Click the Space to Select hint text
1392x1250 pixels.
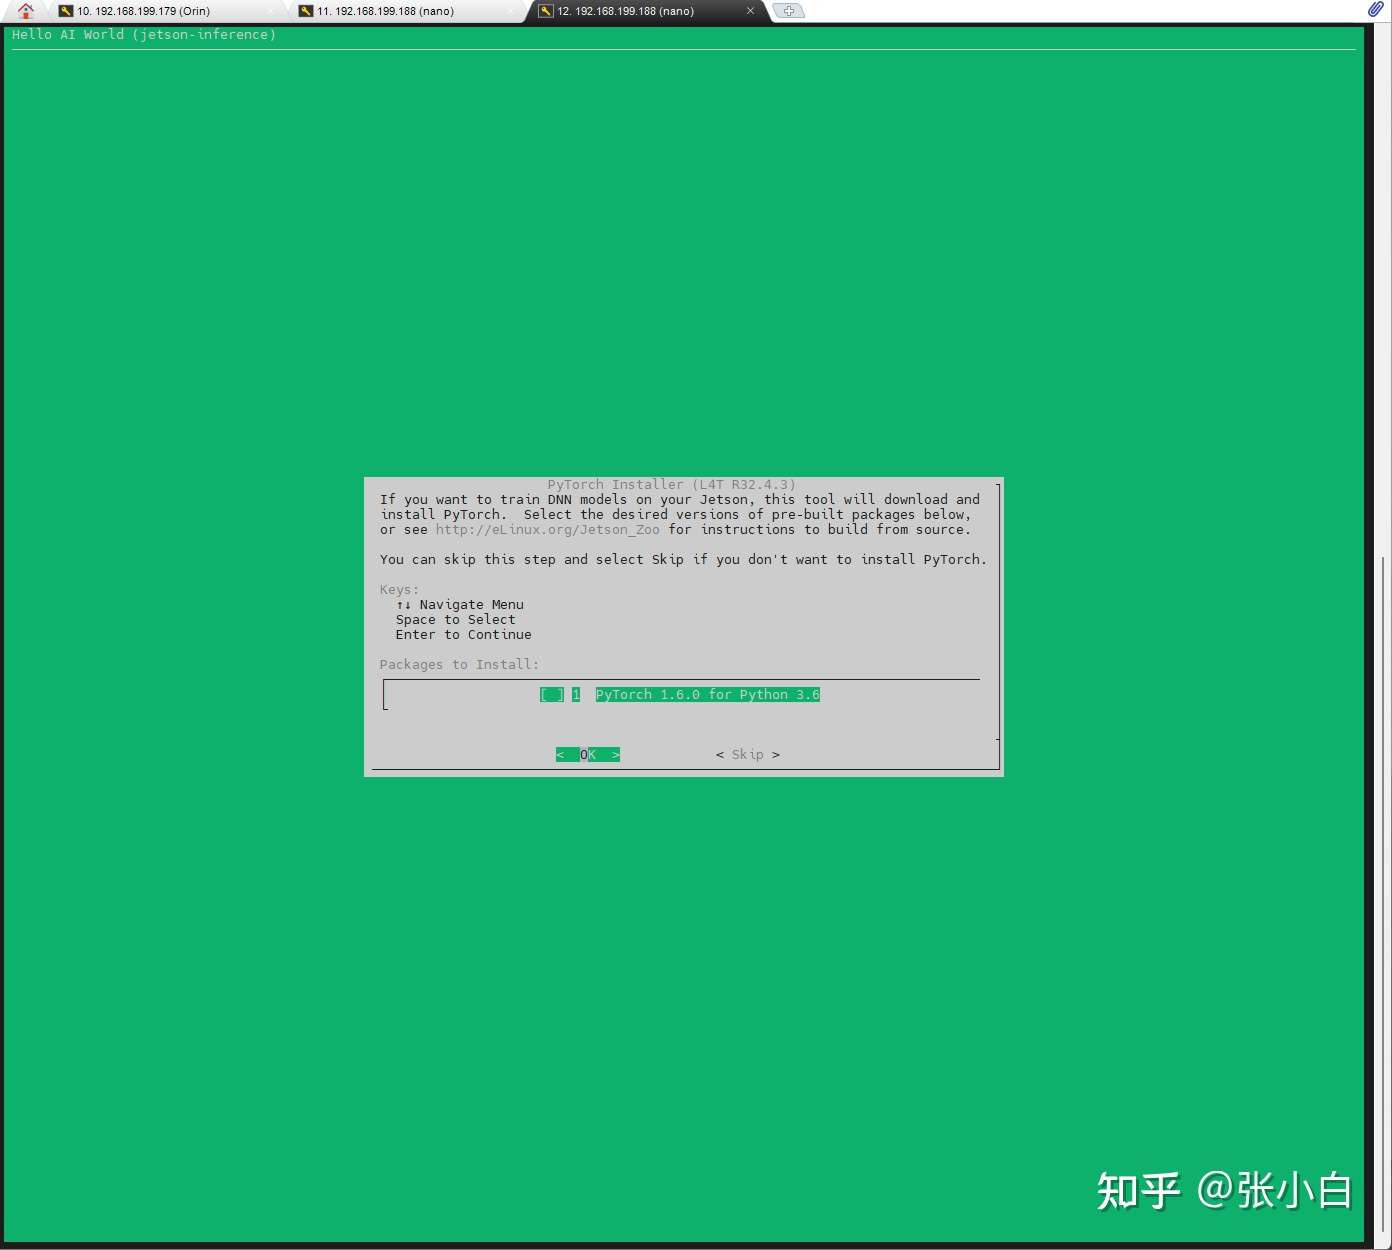point(456,619)
